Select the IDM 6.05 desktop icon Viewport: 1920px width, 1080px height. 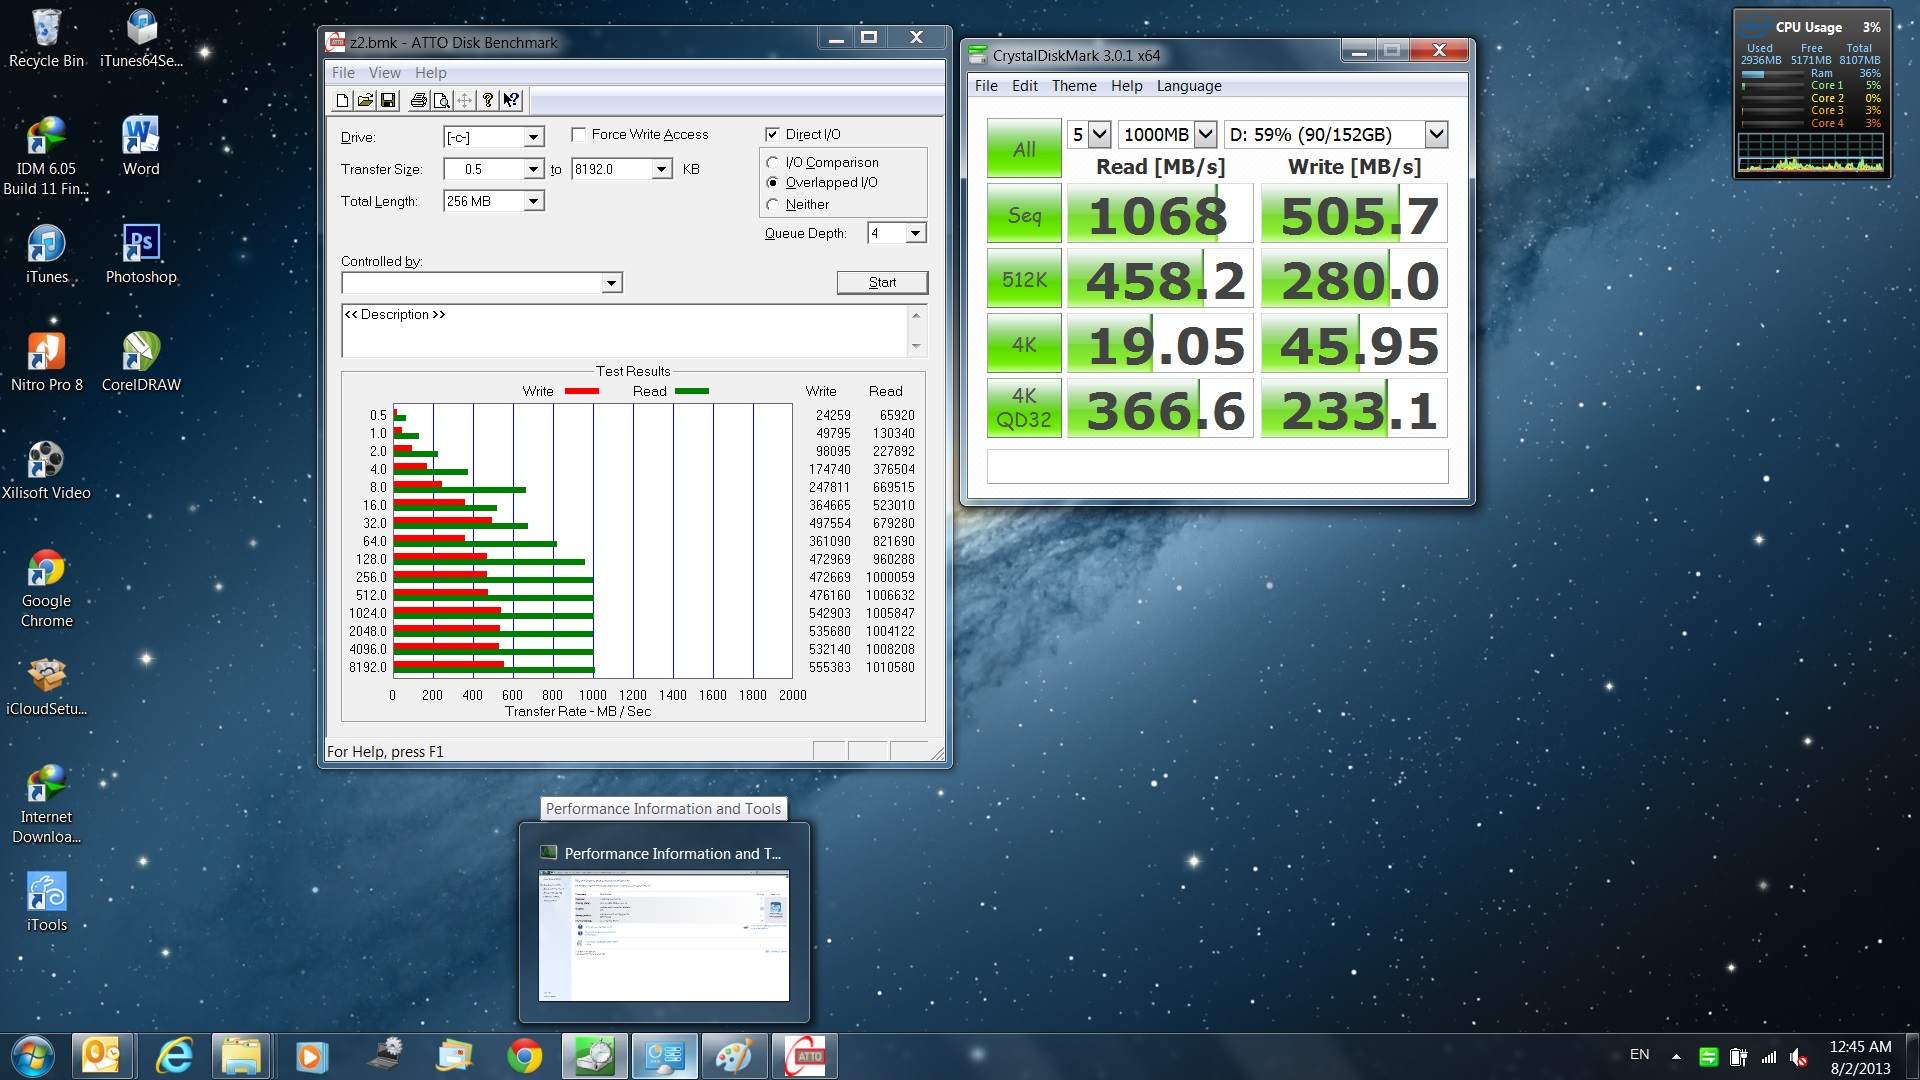coord(46,155)
